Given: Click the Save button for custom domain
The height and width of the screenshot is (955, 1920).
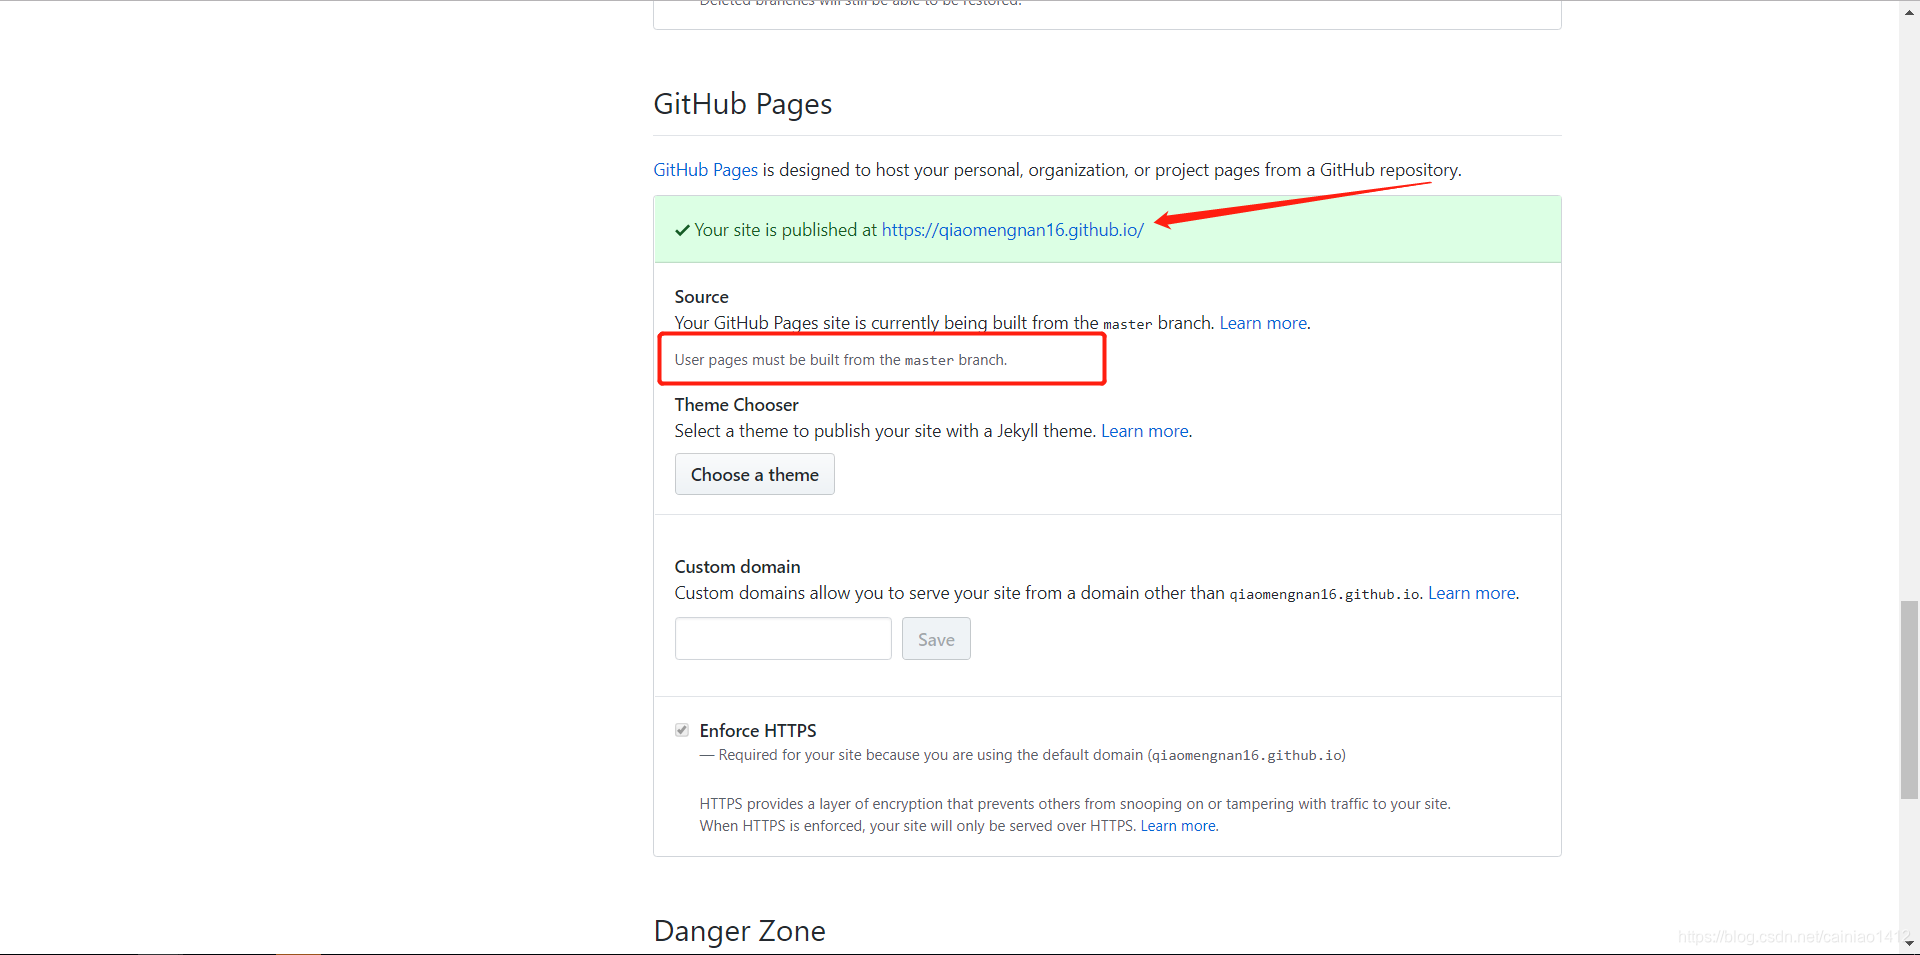Looking at the screenshot, I should (x=936, y=639).
